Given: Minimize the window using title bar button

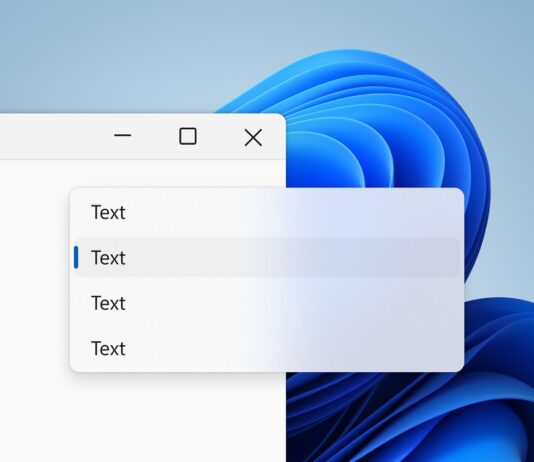Looking at the screenshot, I should point(123,136).
